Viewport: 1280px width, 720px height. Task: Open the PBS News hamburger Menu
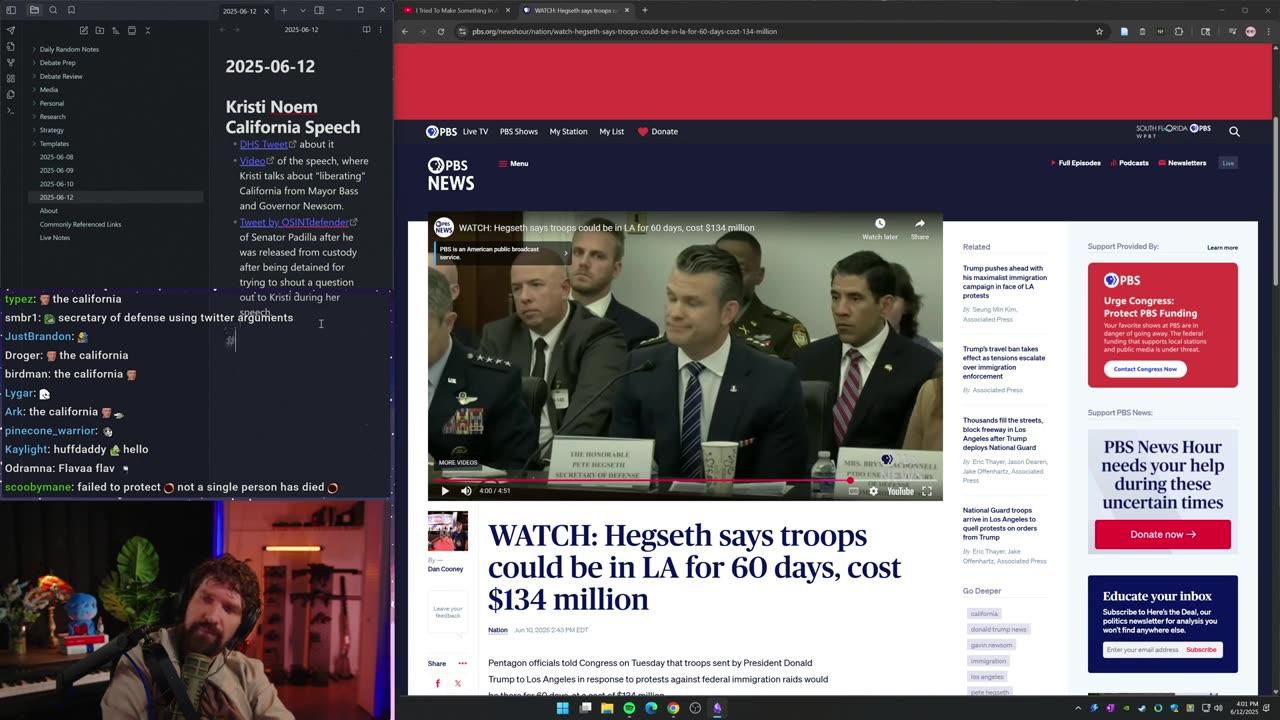513,163
